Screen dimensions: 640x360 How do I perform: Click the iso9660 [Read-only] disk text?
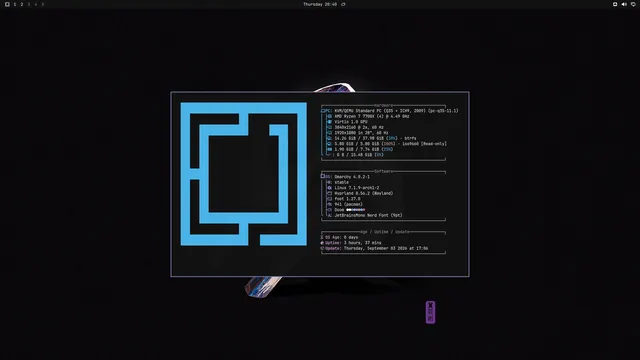click(x=391, y=144)
